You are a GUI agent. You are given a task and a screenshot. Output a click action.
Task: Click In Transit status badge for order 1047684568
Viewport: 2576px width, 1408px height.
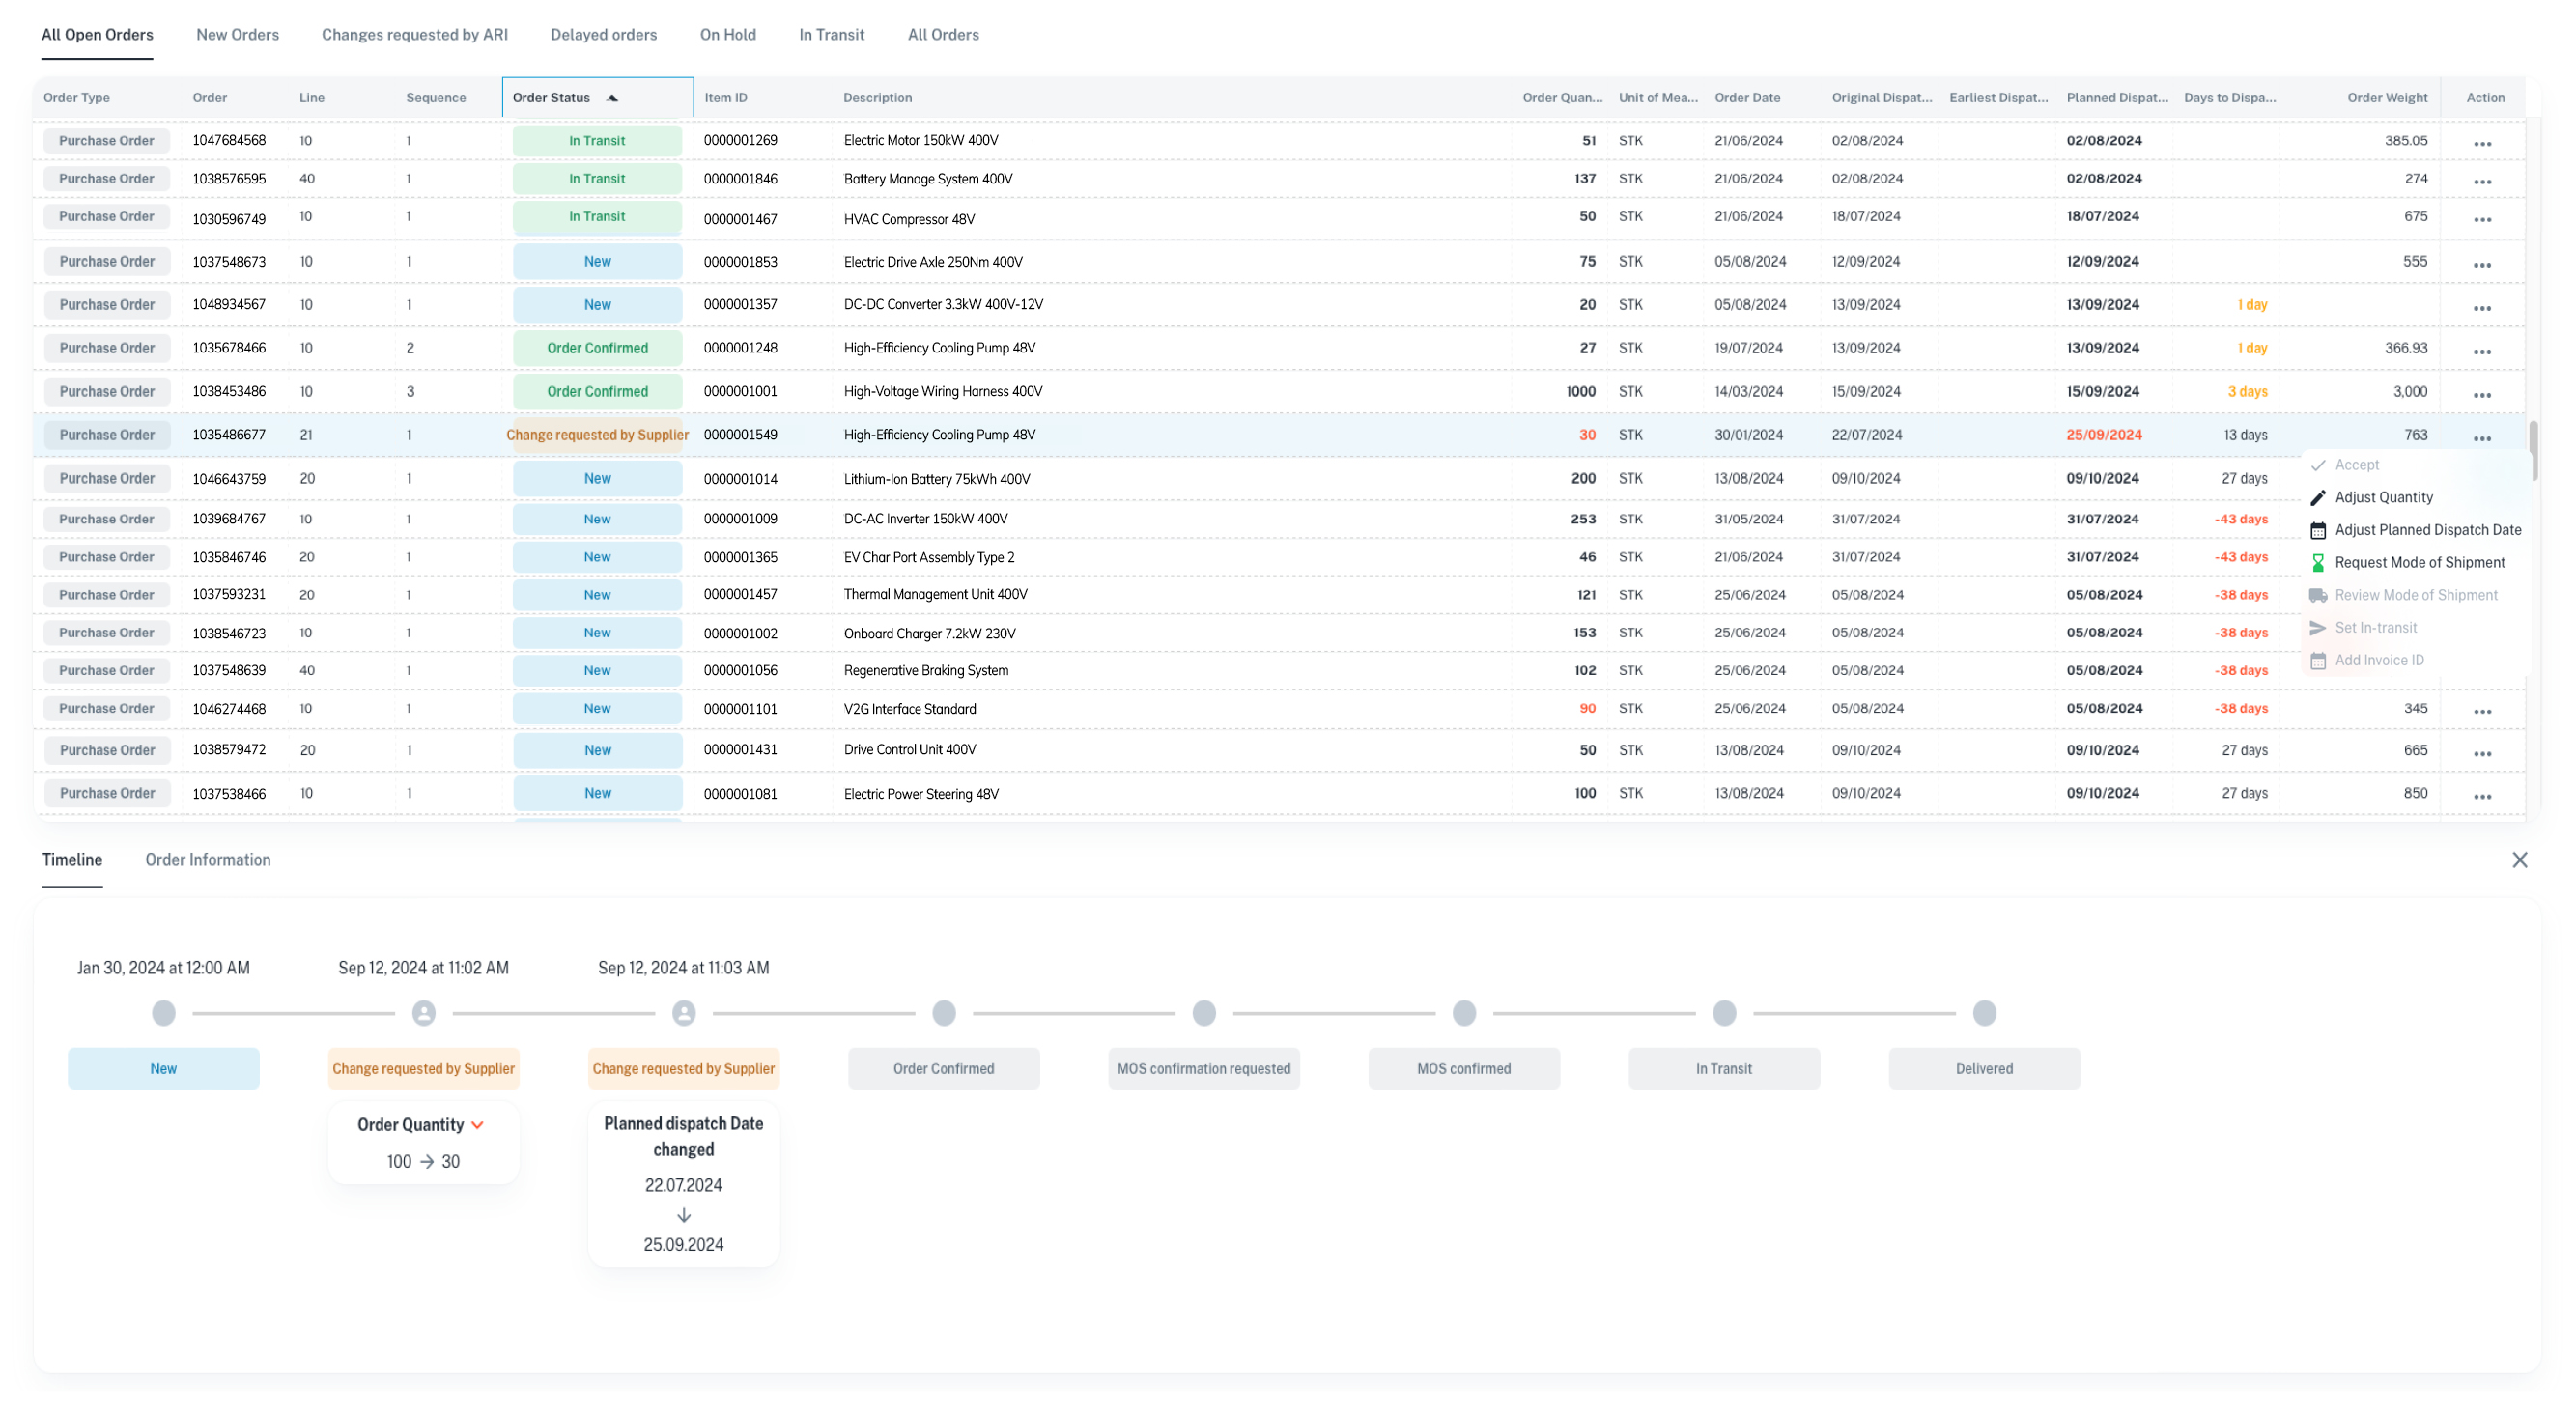tap(597, 141)
